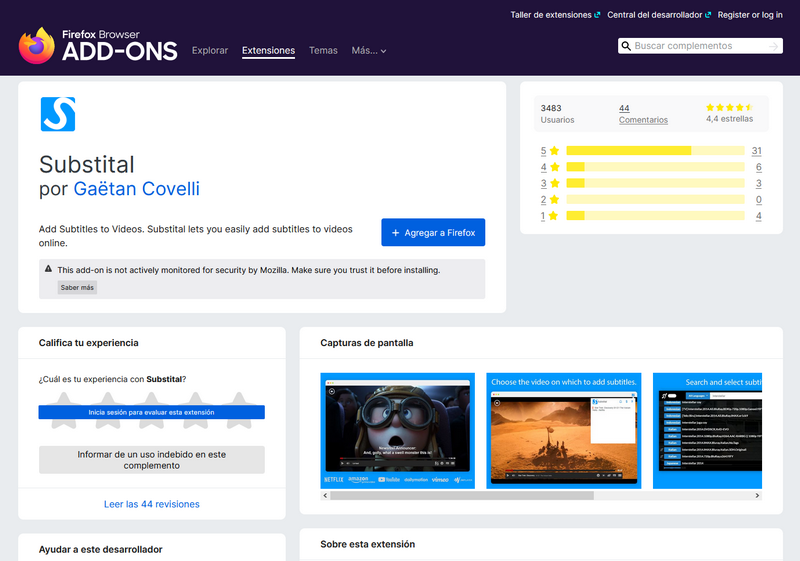
Task: Click the Sobre esta extensión heading
Action: pos(367,544)
